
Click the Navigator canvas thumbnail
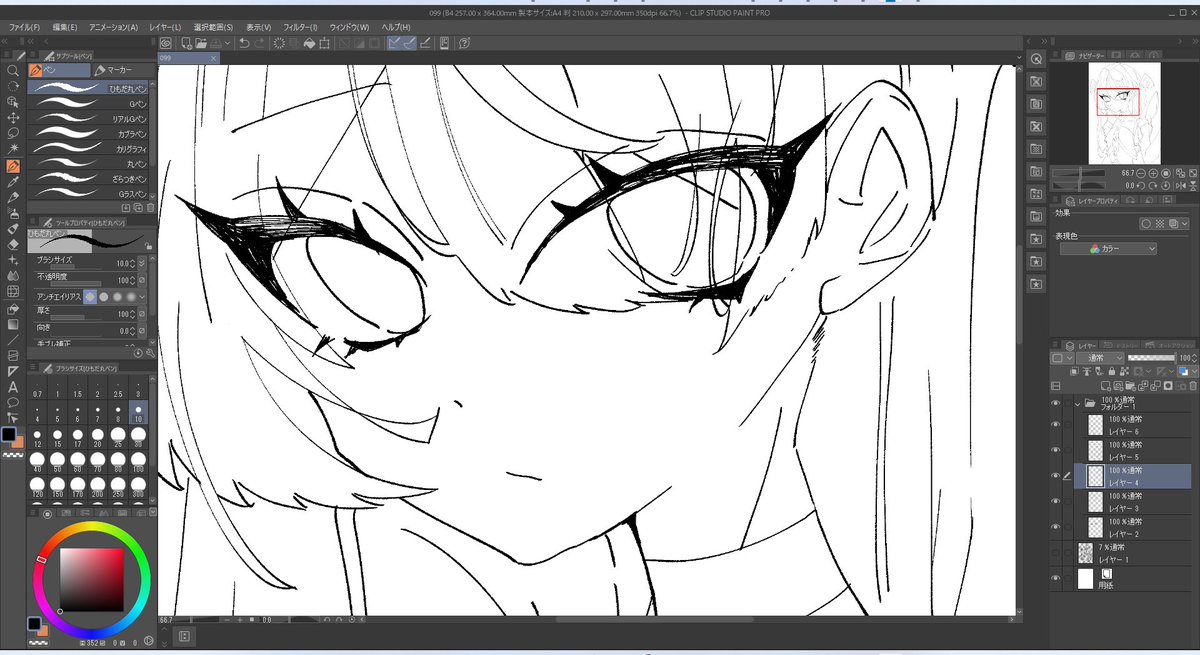(1124, 113)
